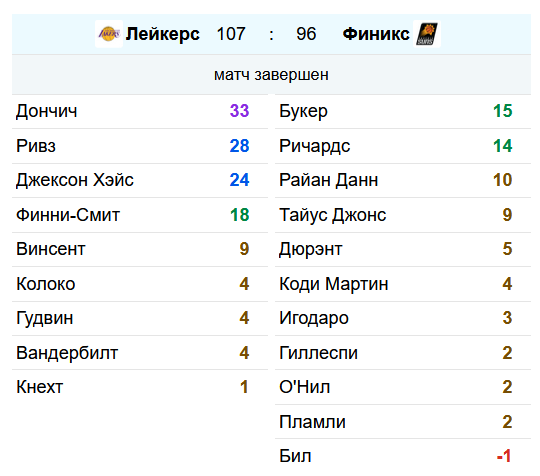This screenshot has height=476, width=540.
Task: Select the match score 107 value
Action: point(231,34)
